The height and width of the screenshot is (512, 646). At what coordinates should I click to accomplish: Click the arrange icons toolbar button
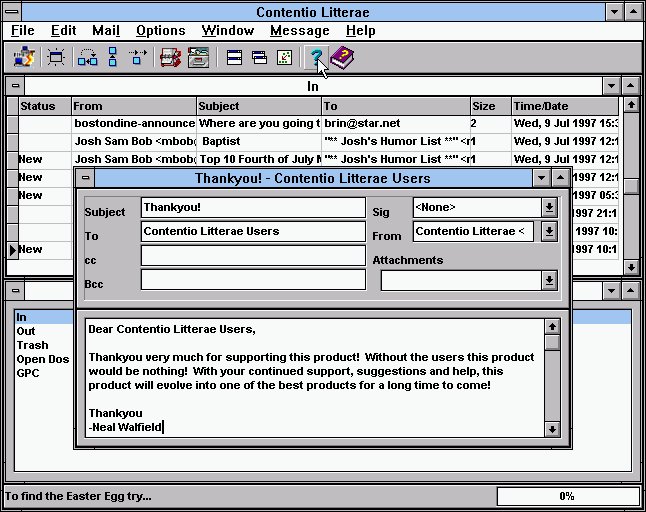284,57
